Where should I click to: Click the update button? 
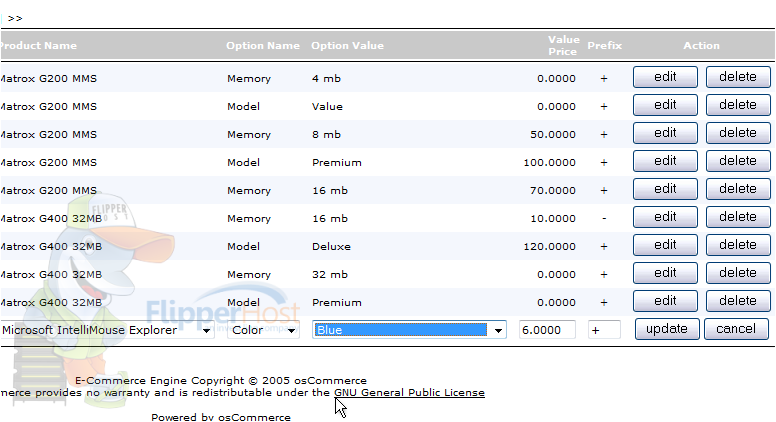pos(667,329)
